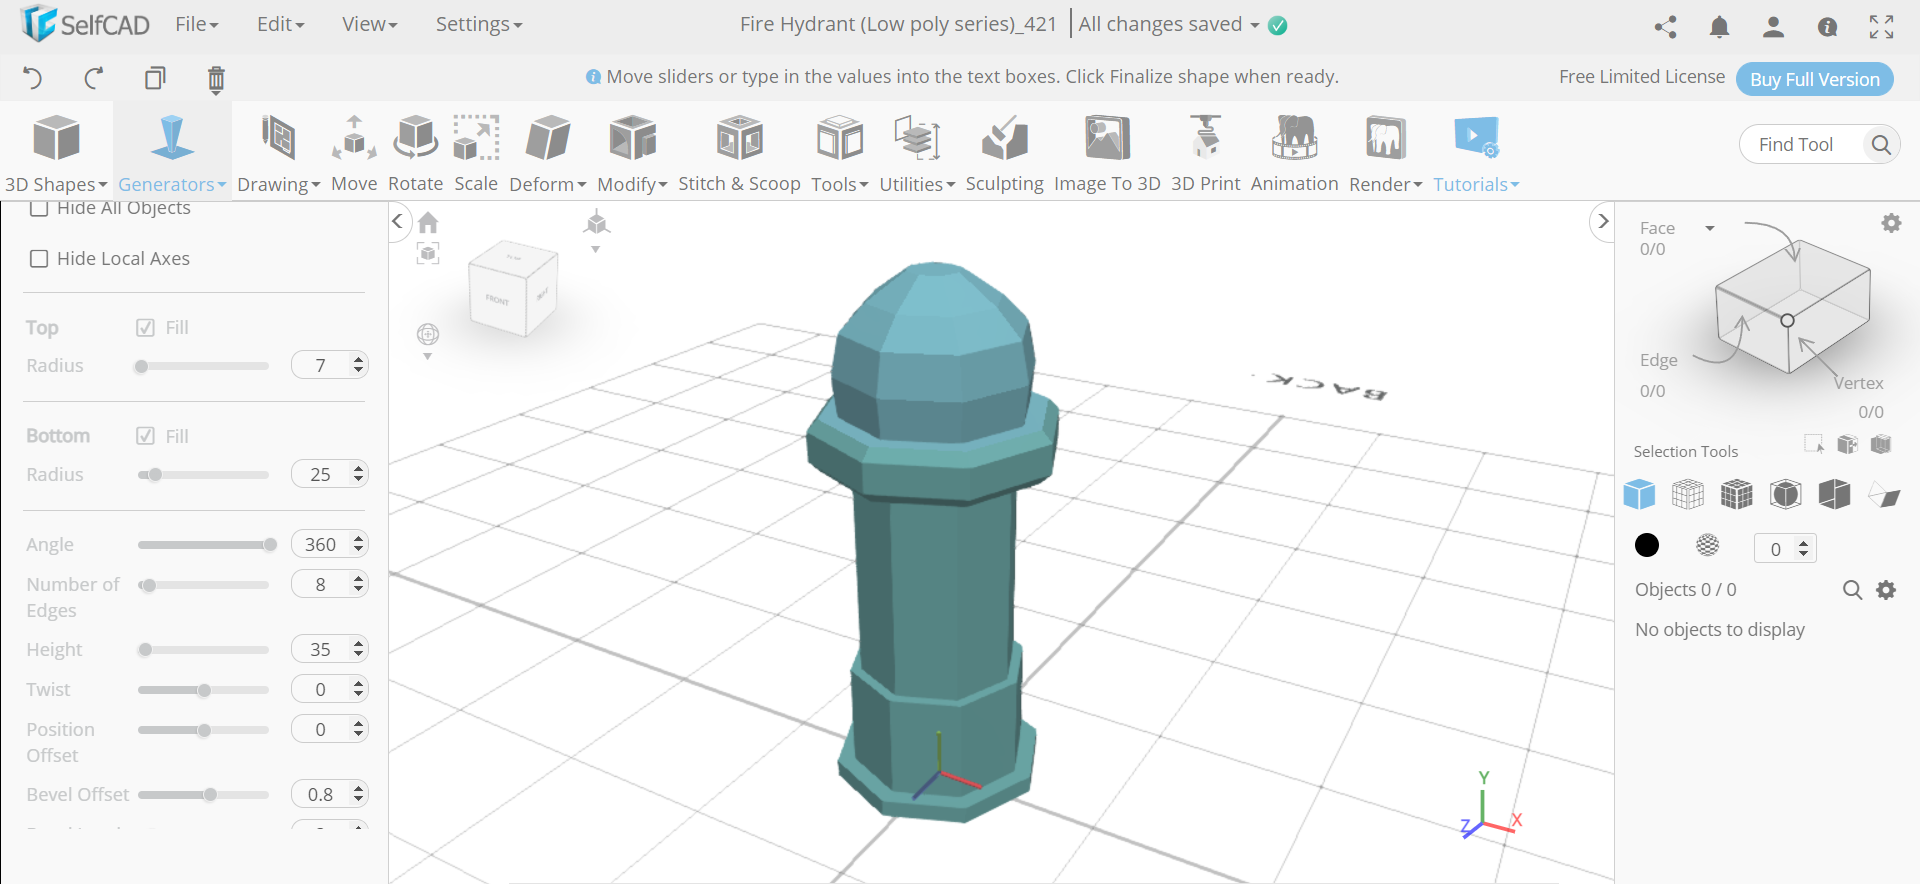Select the solid cube selection mode icon
1920x884 pixels.
tap(1639, 494)
